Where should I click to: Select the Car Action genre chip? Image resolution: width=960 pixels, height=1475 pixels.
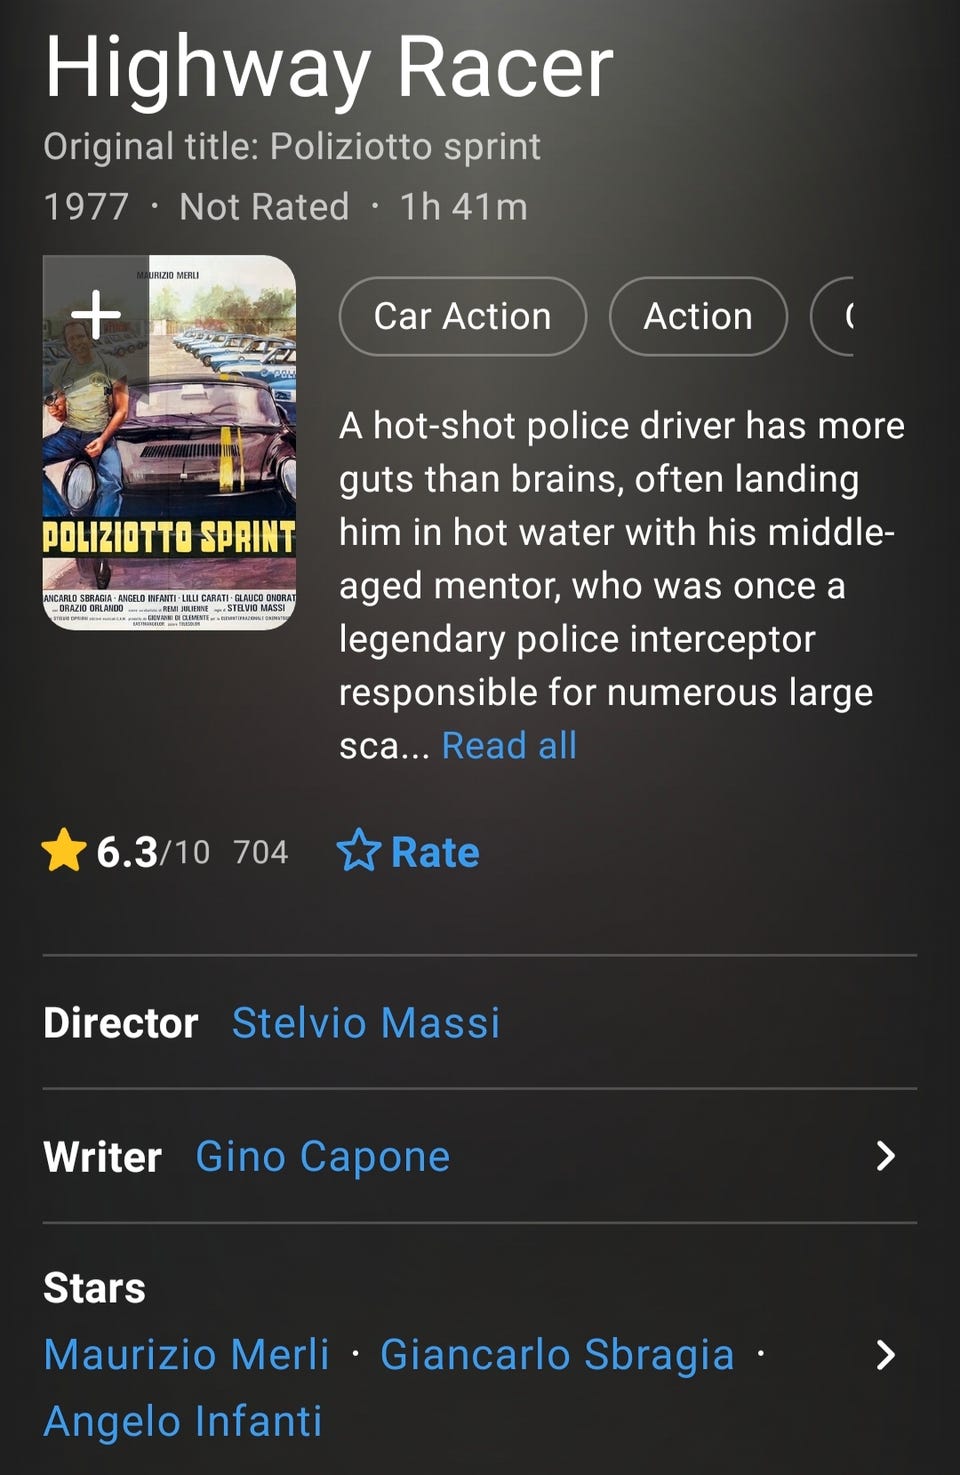(462, 316)
